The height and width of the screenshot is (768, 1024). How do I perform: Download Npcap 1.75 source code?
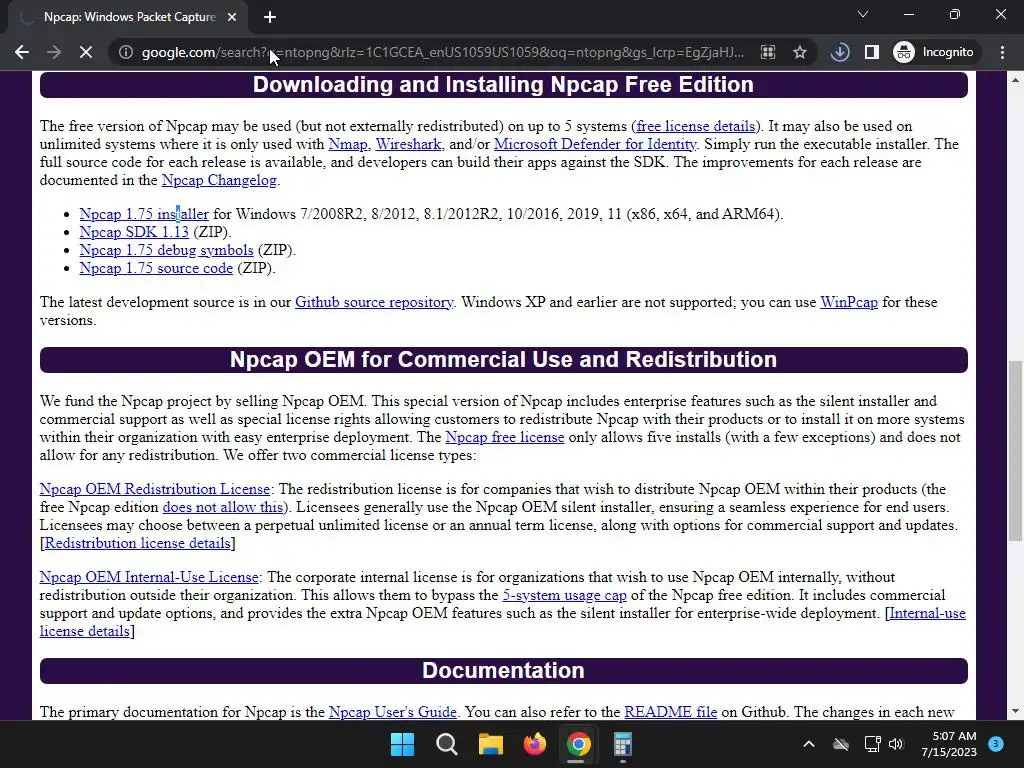pos(156,268)
